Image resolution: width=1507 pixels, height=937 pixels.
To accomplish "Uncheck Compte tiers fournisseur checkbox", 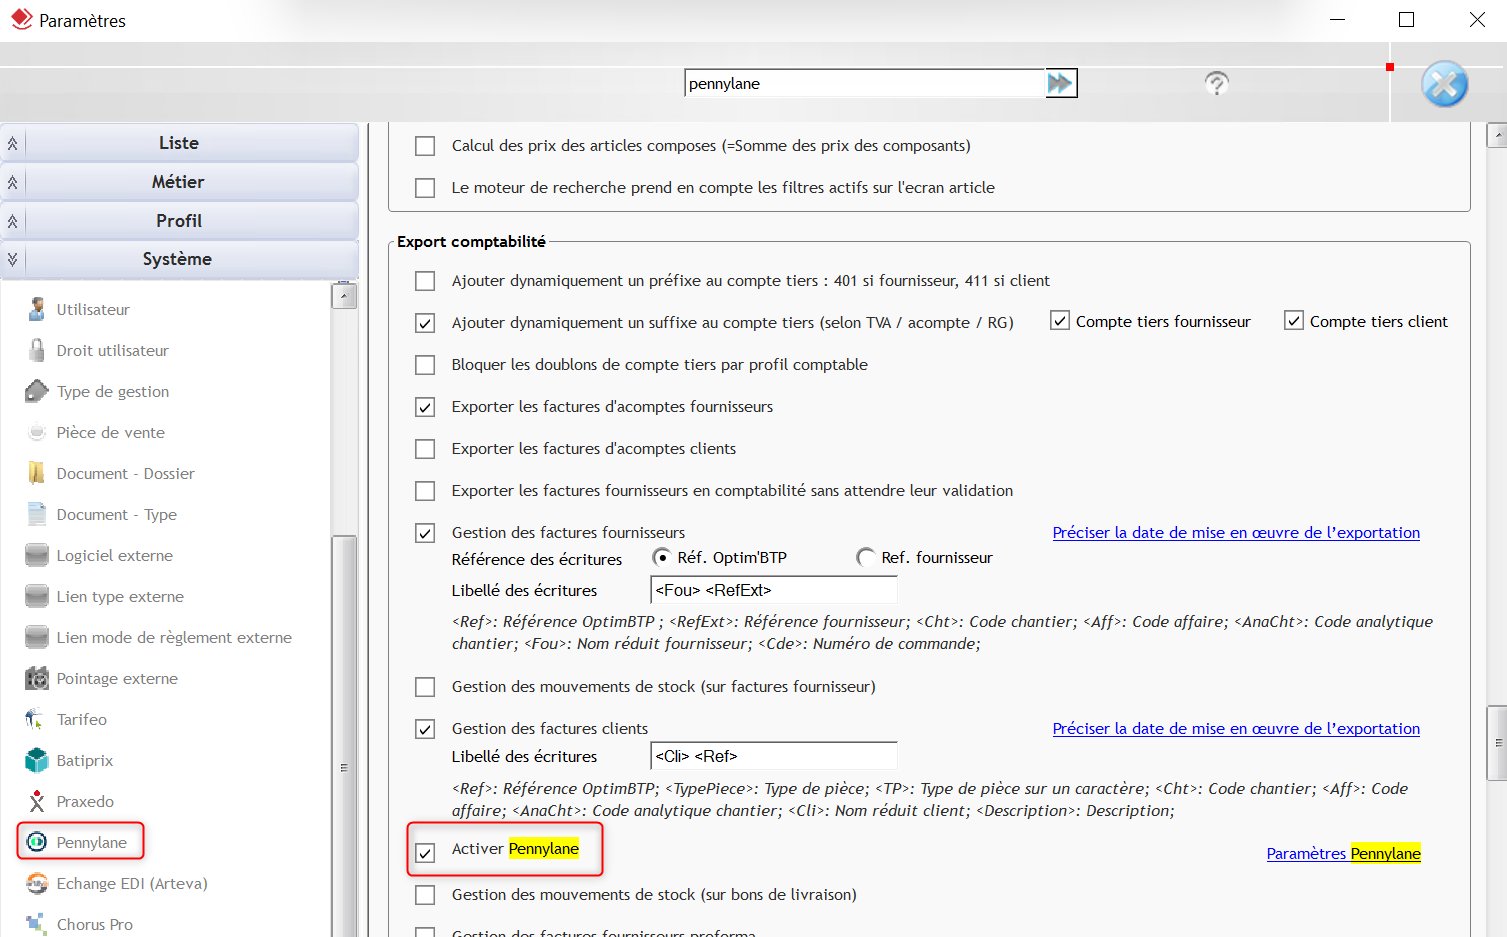I will (x=1060, y=321).
